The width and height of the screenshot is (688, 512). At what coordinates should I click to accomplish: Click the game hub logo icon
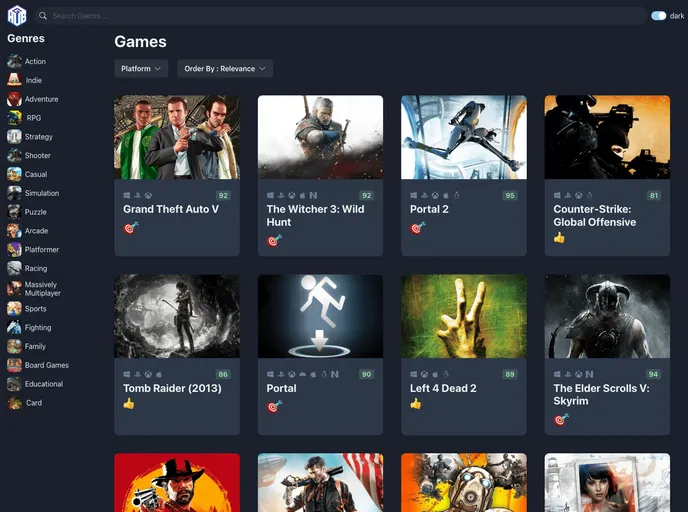coord(17,15)
